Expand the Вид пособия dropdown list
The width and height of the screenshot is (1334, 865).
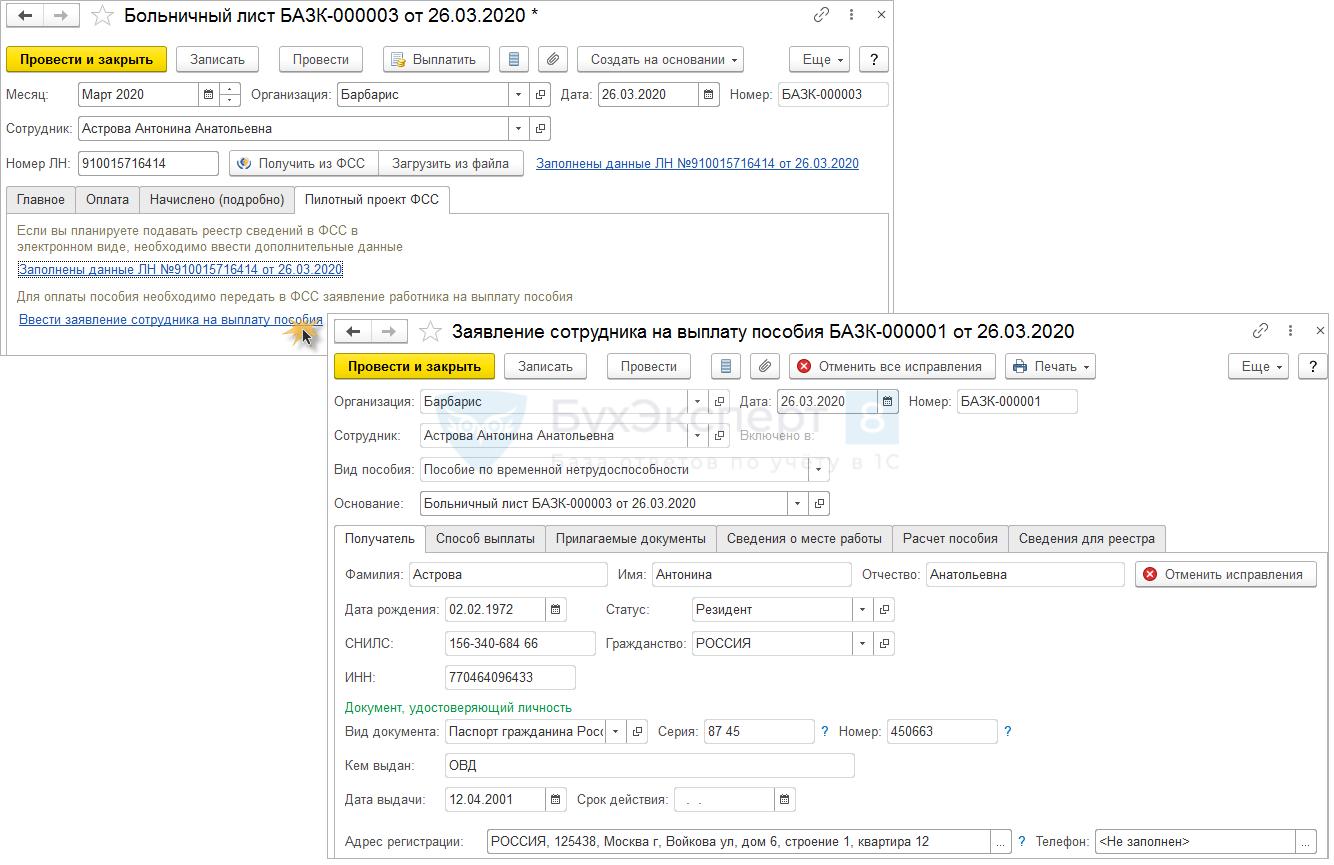coord(820,469)
